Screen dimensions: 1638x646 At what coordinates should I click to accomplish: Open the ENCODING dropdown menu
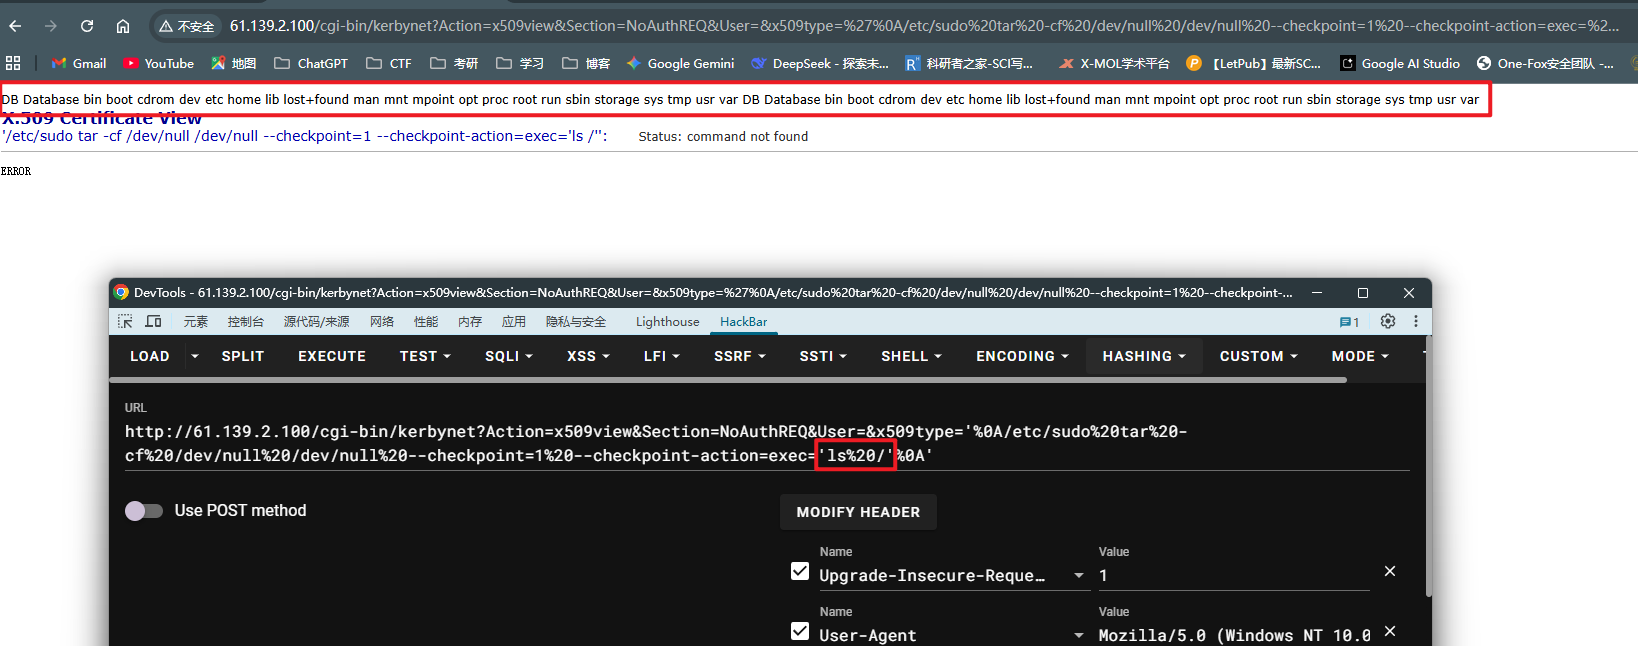(1022, 356)
